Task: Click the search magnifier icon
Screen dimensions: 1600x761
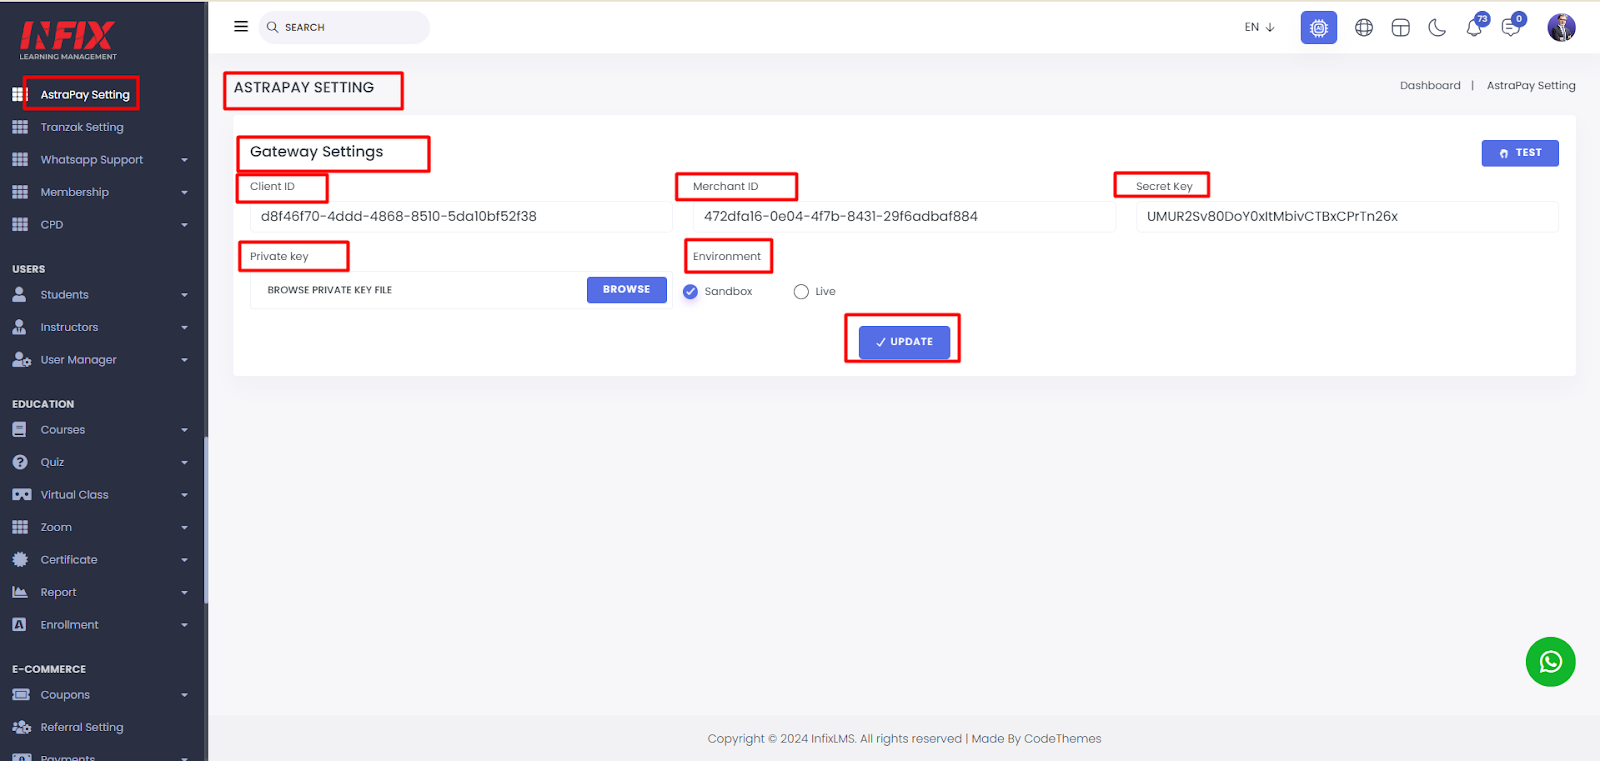Action: pos(272,27)
